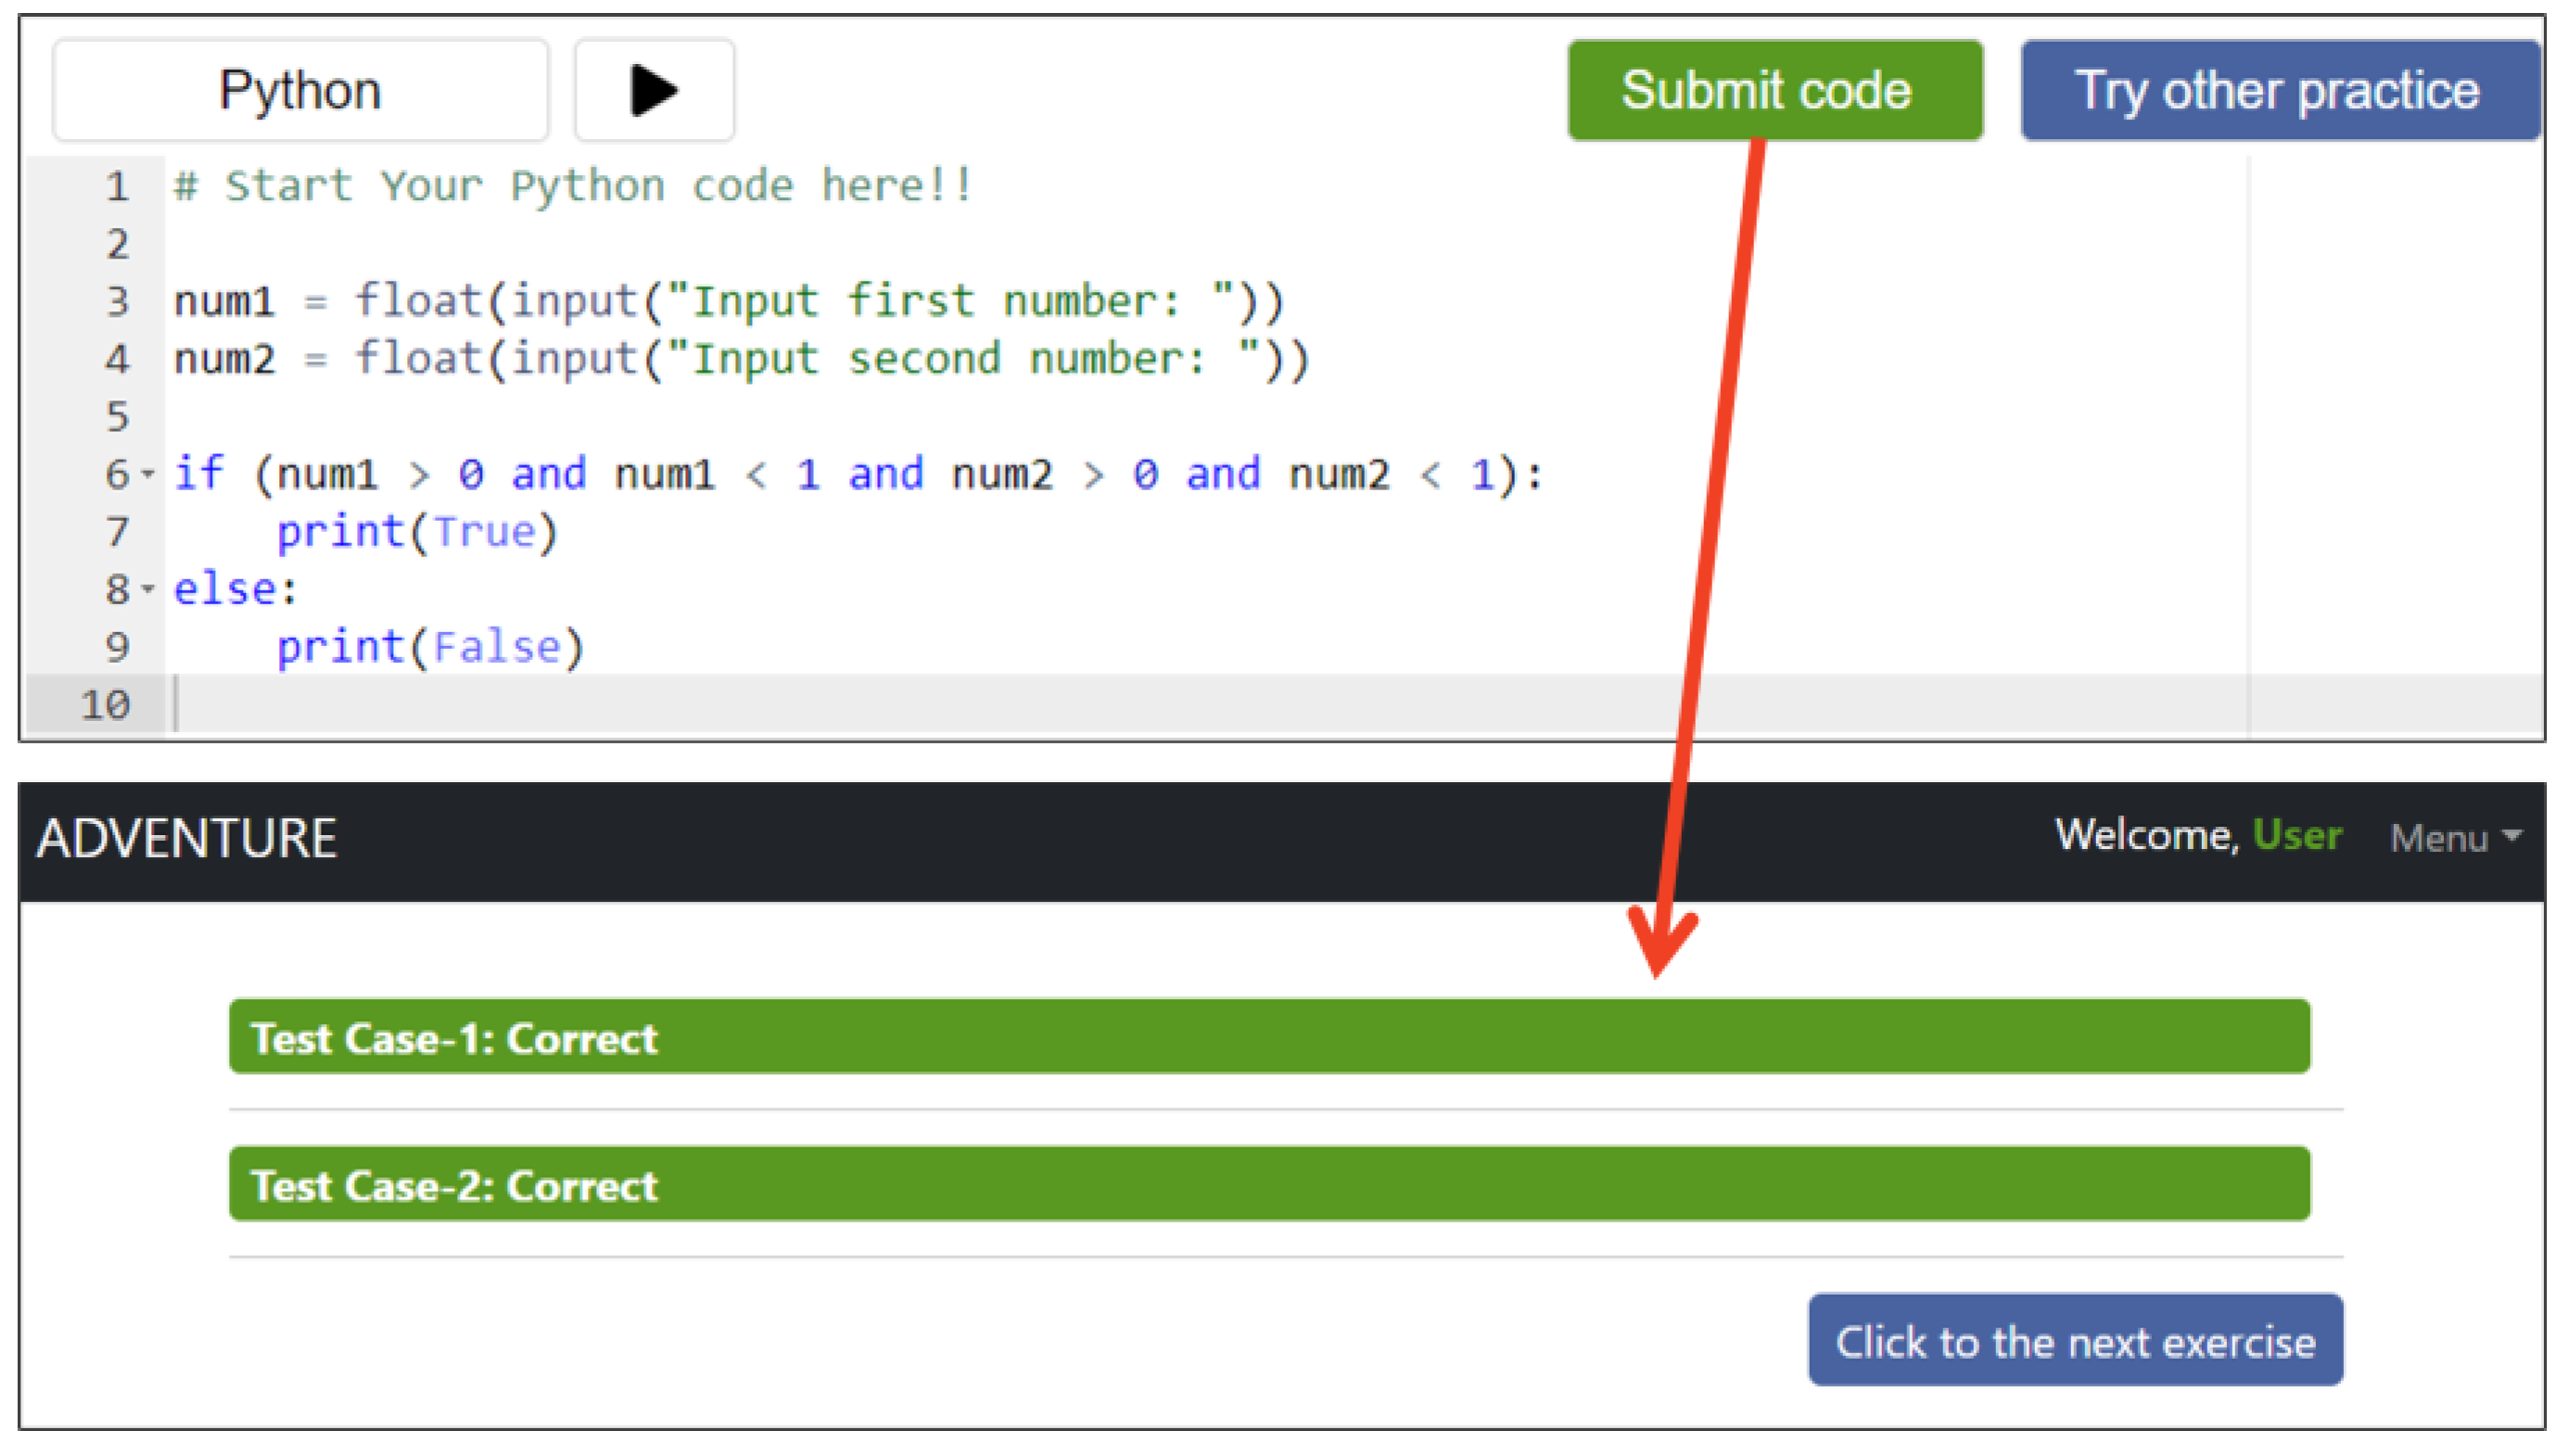The width and height of the screenshot is (2569, 1456).
Task: Click to the next exercise button
Action: pyautogui.click(x=2074, y=1341)
